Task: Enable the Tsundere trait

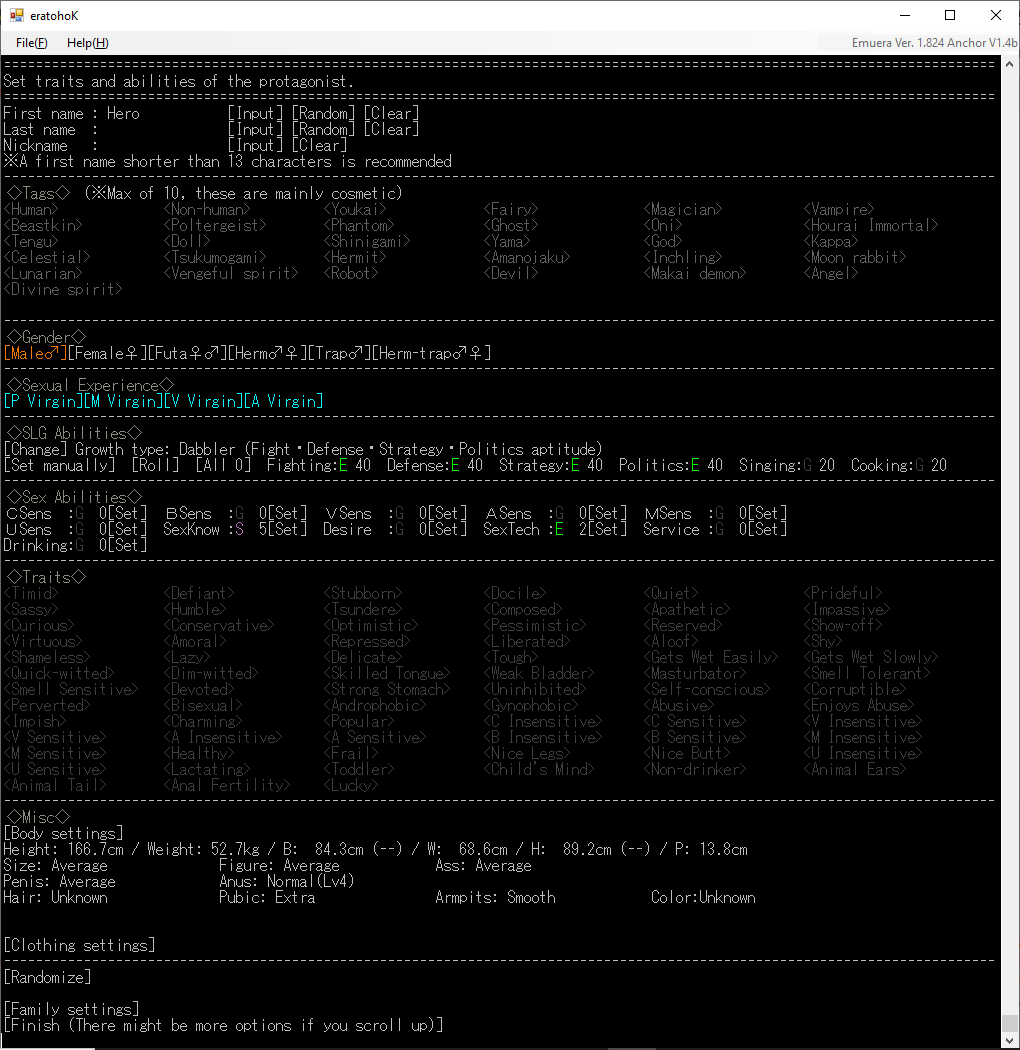Action: (x=362, y=610)
